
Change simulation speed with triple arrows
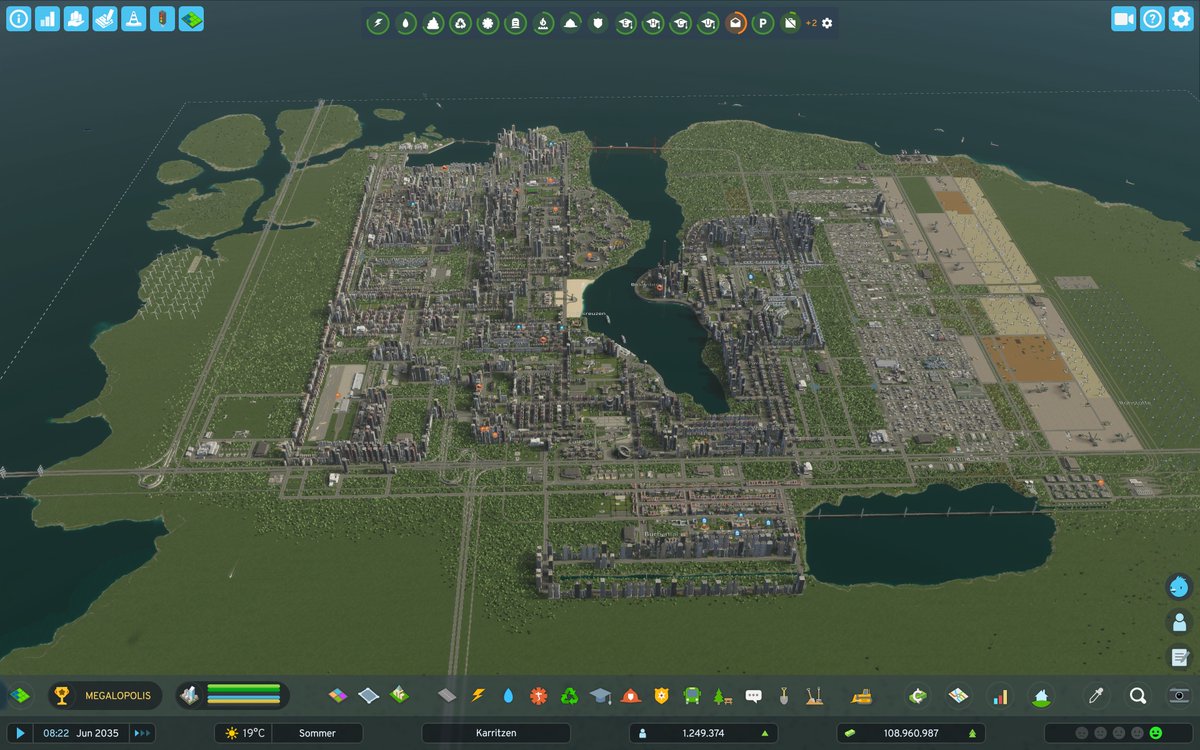[143, 733]
